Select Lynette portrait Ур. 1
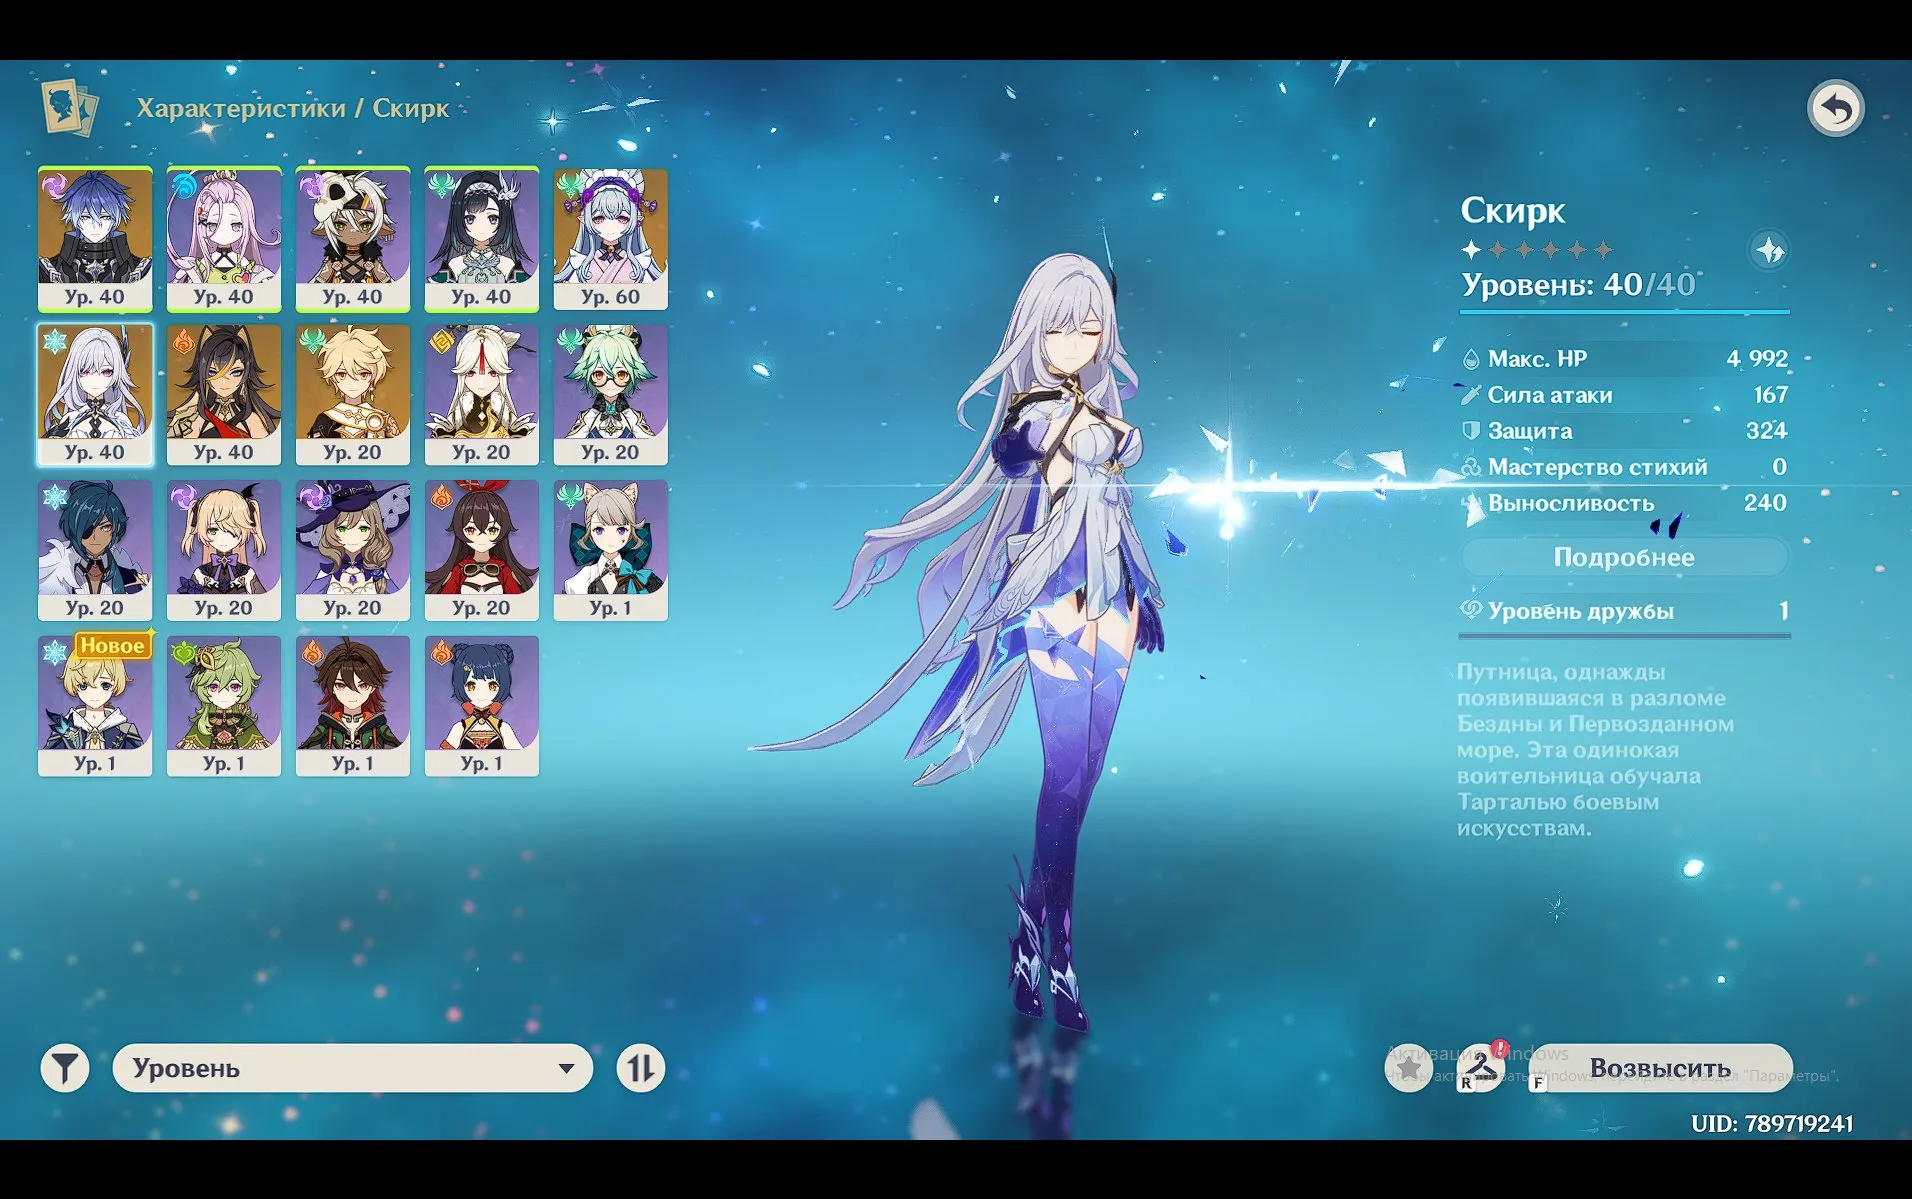The height and width of the screenshot is (1199, 1912). pos(611,550)
